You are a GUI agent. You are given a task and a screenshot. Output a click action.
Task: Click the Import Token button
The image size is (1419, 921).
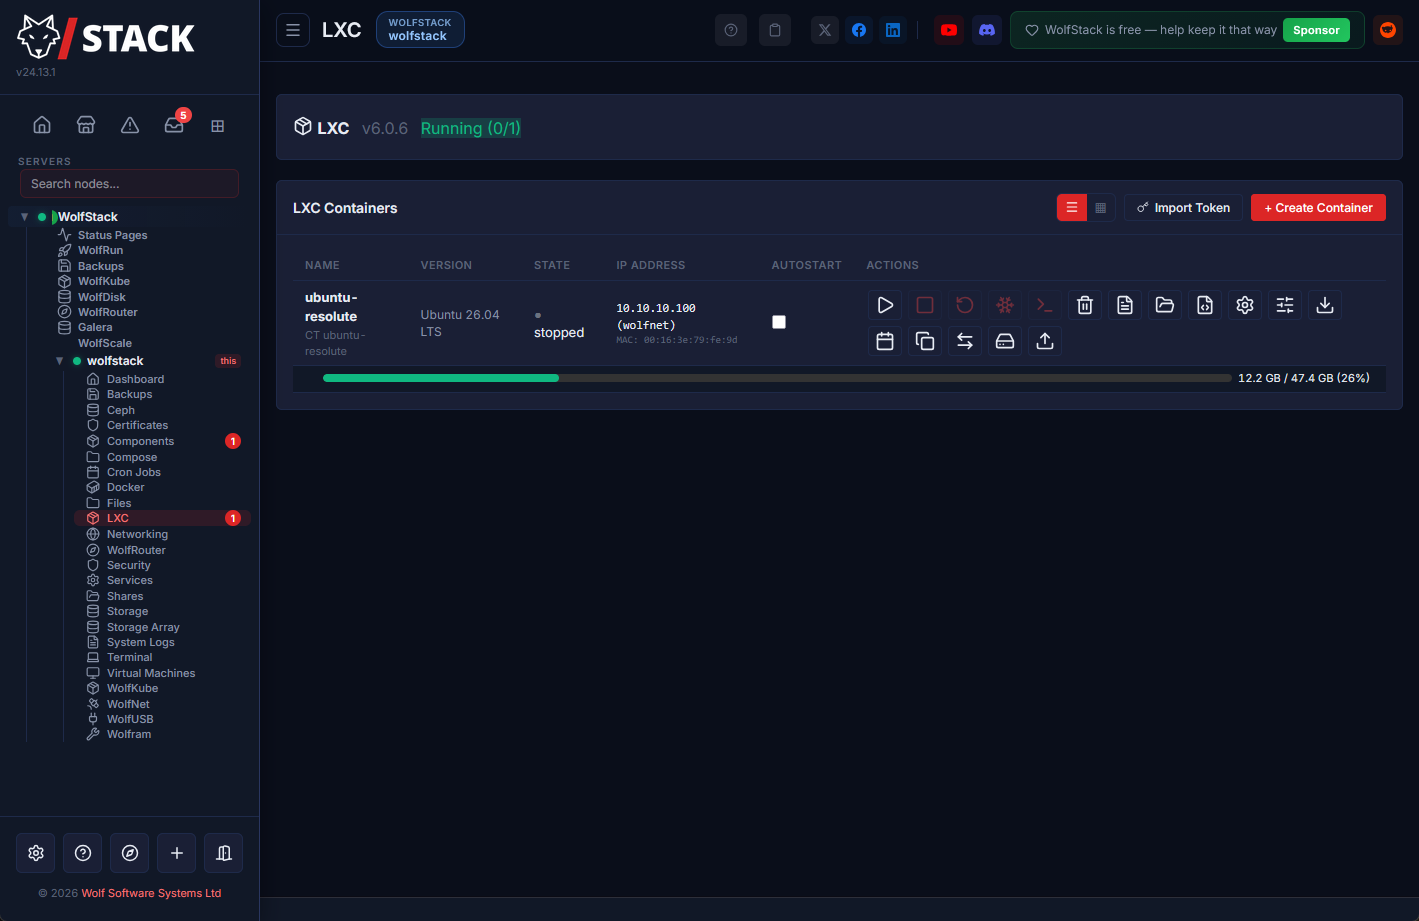point(1184,208)
